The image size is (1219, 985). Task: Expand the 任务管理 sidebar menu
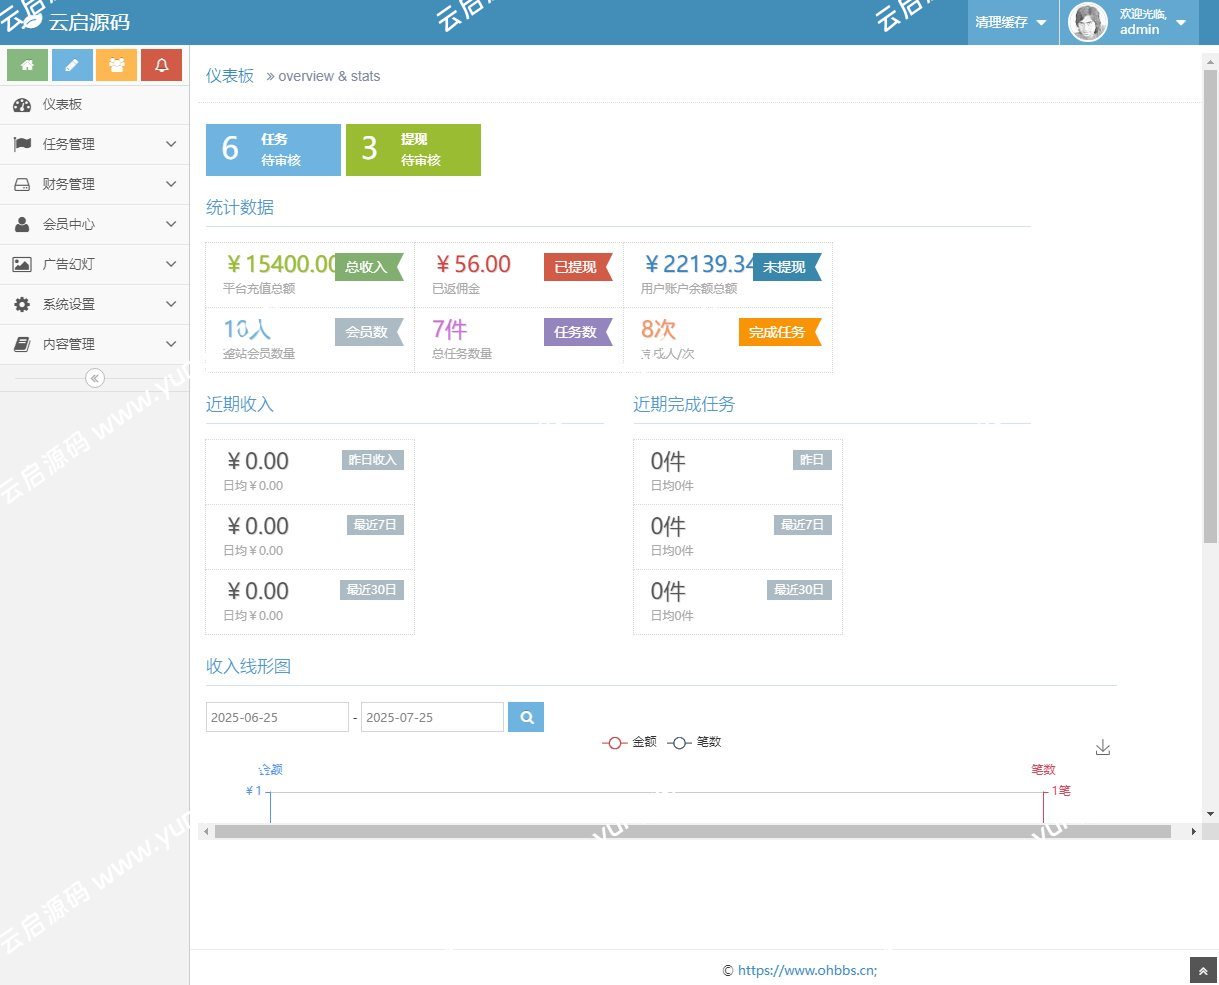coord(94,144)
